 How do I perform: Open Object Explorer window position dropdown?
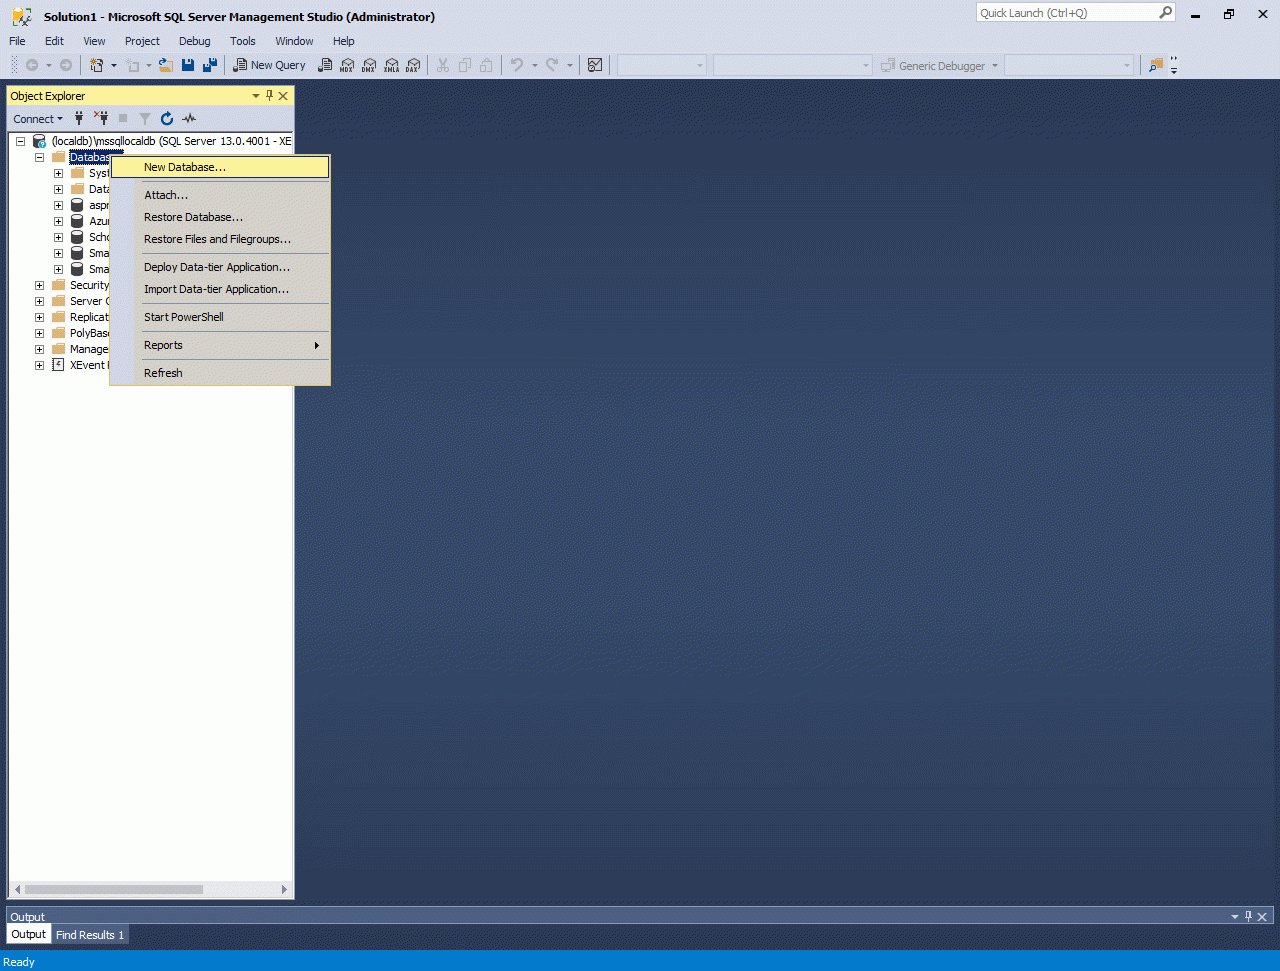pos(256,96)
